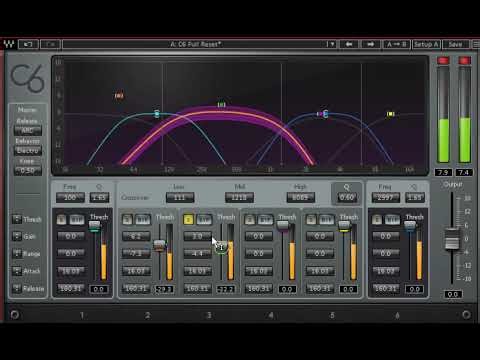480x360 pixels.
Task: Click band 3 gain value 3.0
Action: coord(197,236)
